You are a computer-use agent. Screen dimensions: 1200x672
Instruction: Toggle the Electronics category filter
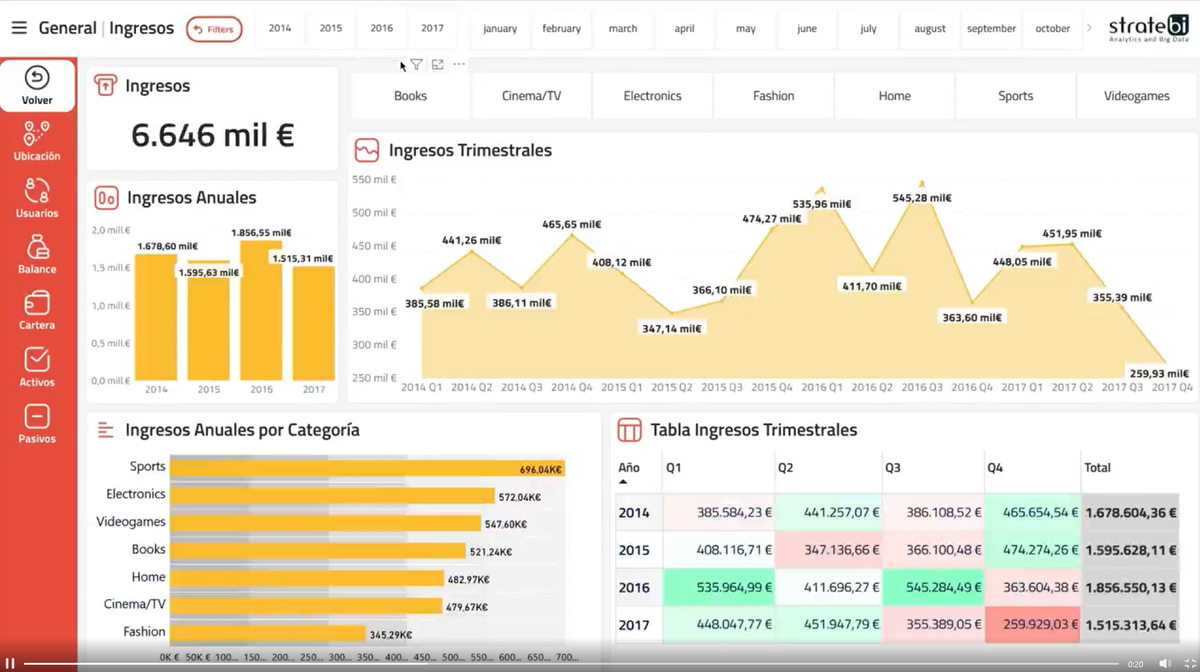(x=652, y=96)
